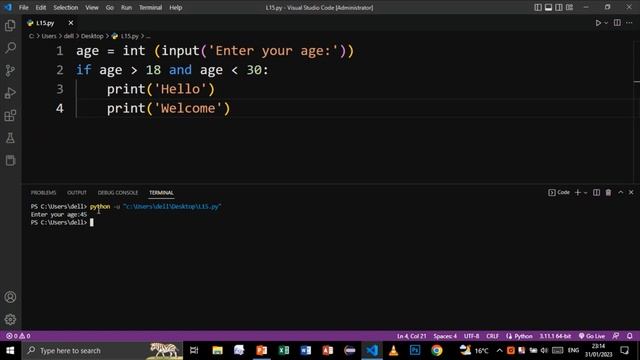Click Ln 4, Col 21 status item

[411, 336]
